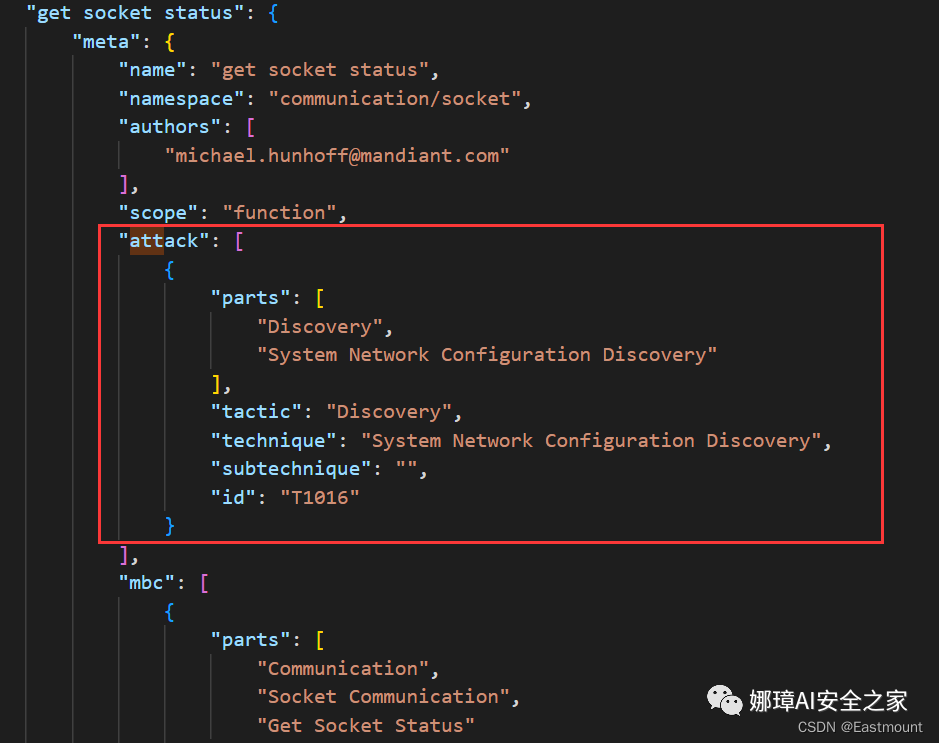Click "System Network Configuration Discovery" in parts array
This screenshot has width=939, height=743.
pos(486,355)
